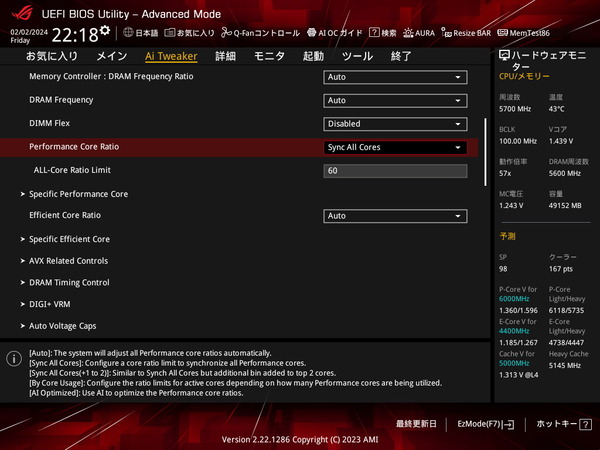This screenshot has width=600, height=450.
Task: Click the EzMode switch arrow icon
Action: (x=509, y=424)
